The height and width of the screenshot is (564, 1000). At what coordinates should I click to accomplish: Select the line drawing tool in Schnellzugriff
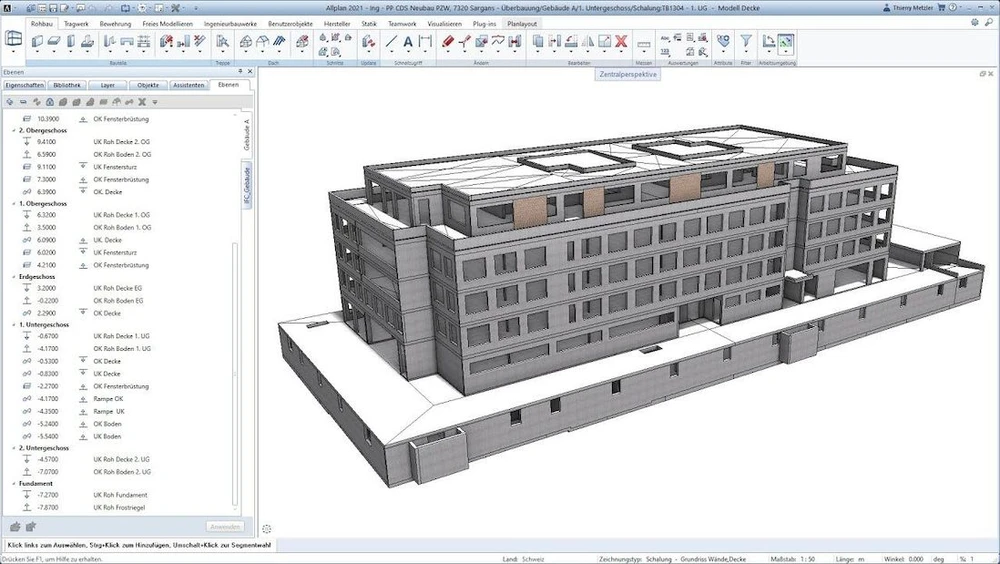click(391, 42)
